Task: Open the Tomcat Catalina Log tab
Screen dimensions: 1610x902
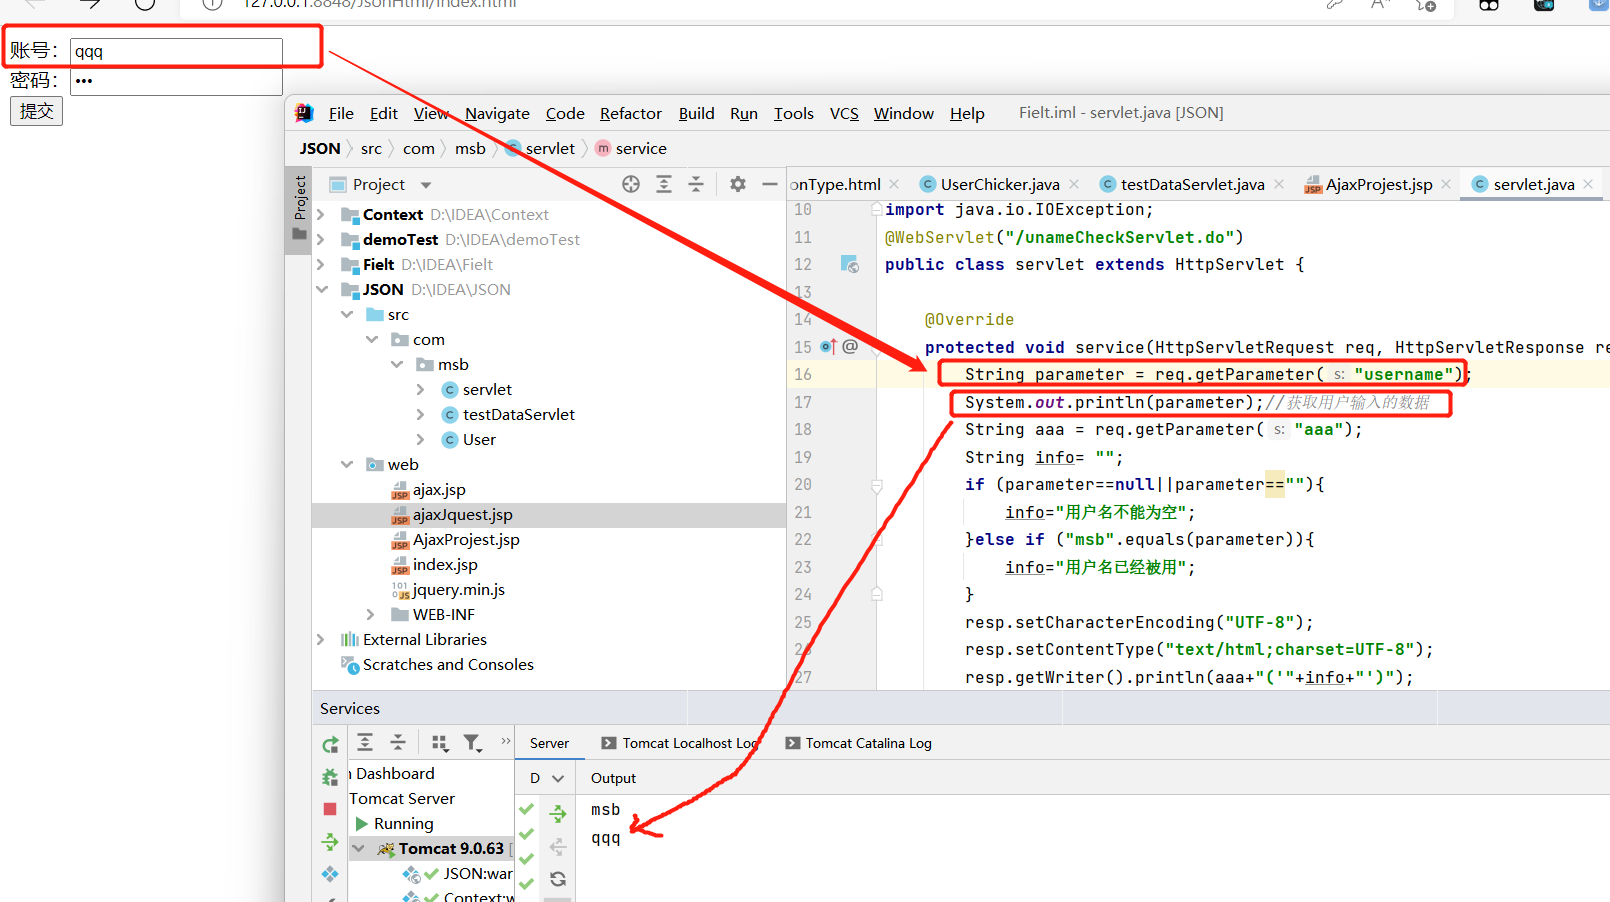Action: pos(859,743)
